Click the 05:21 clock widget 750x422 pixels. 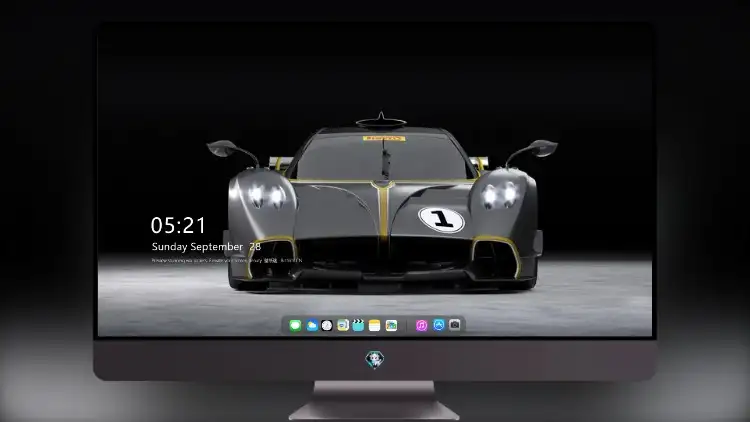pyautogui.click(x=178, y=225)
